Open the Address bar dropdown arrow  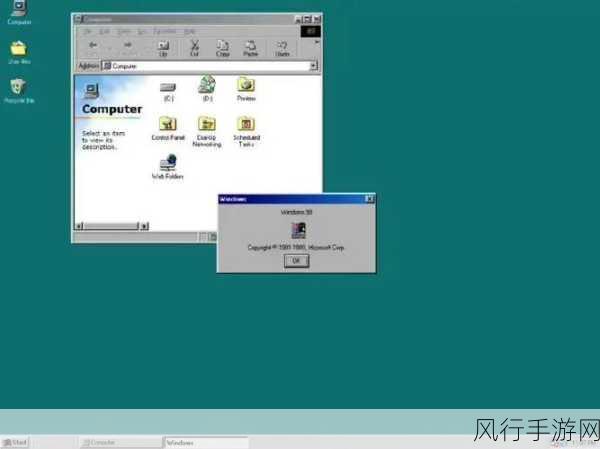click(313, 66)
